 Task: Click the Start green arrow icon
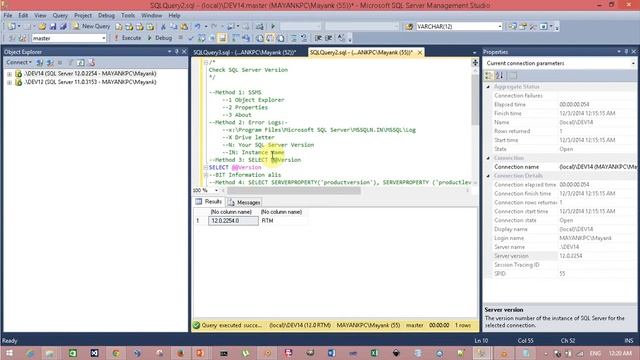coord(273,27)
